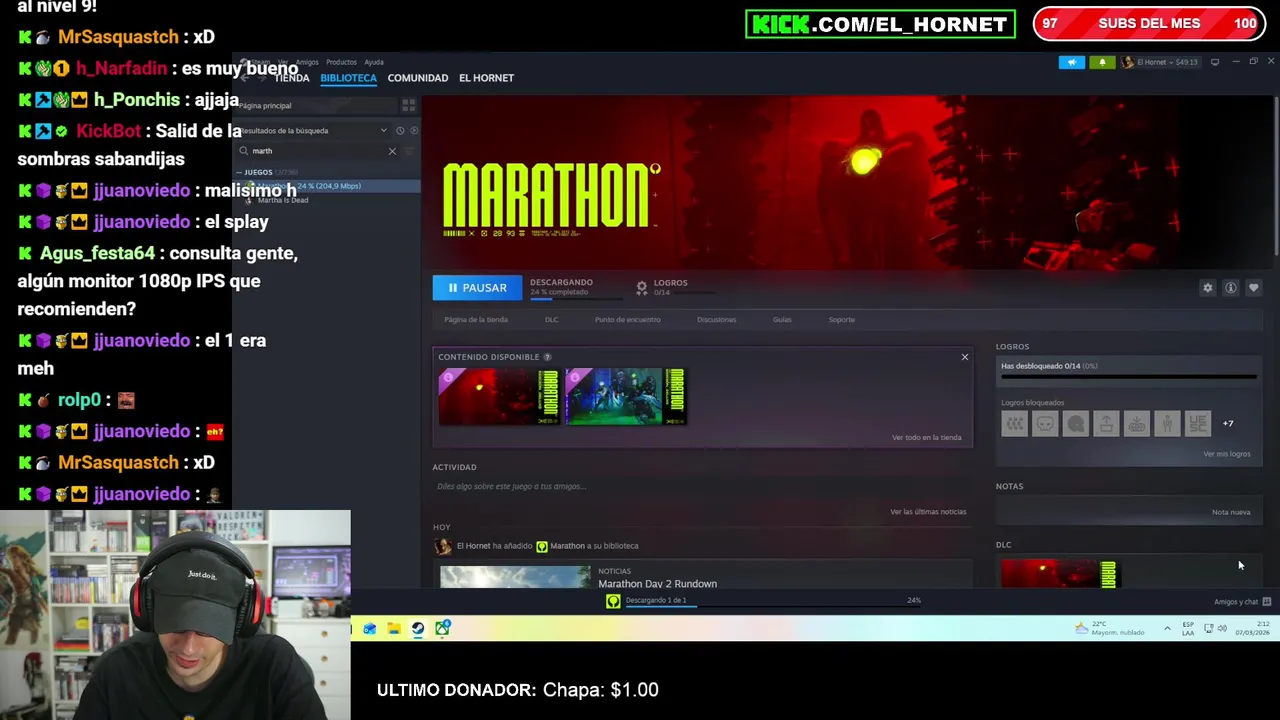Select Marathon in library list

click(327, 186)
